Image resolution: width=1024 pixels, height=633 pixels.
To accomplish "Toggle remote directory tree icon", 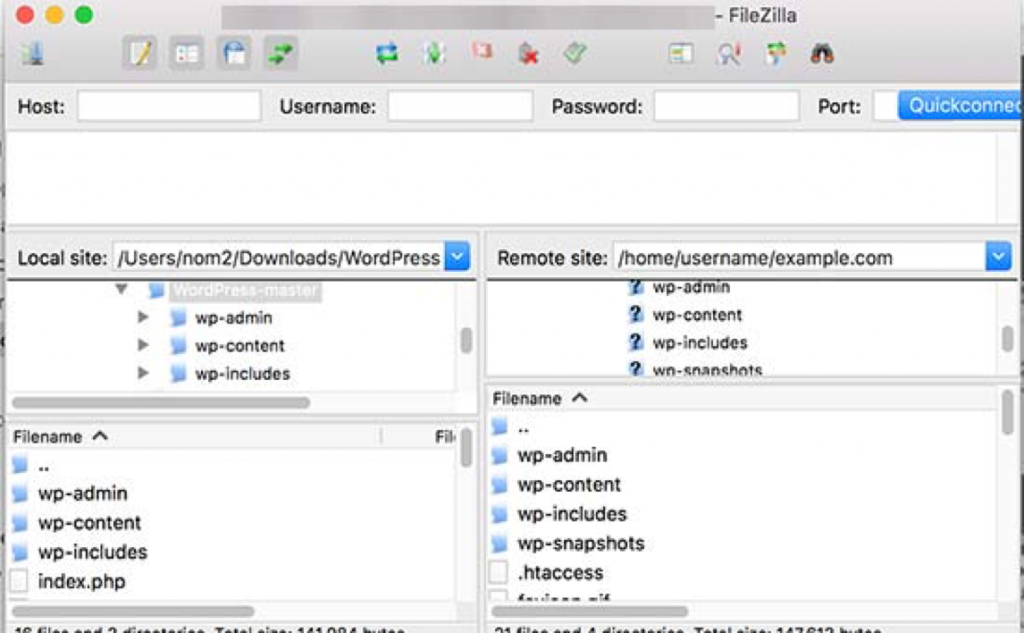I will 234,54.
